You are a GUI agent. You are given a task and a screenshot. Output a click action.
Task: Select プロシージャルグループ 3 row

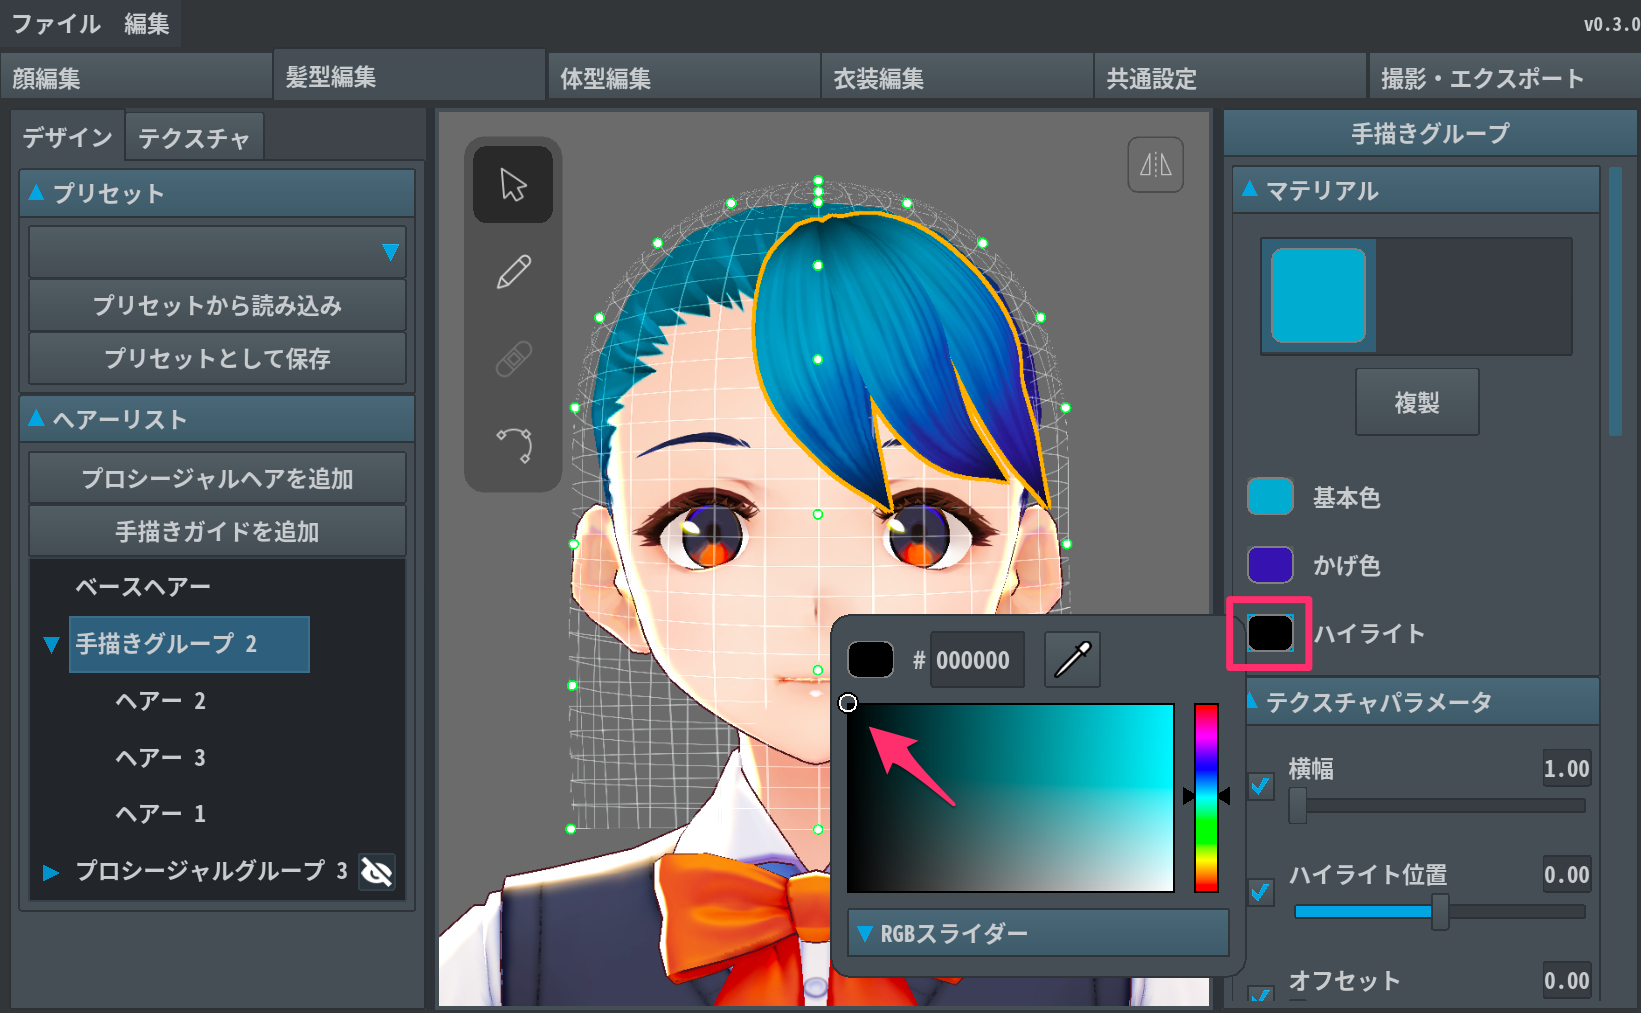point(211,872)
